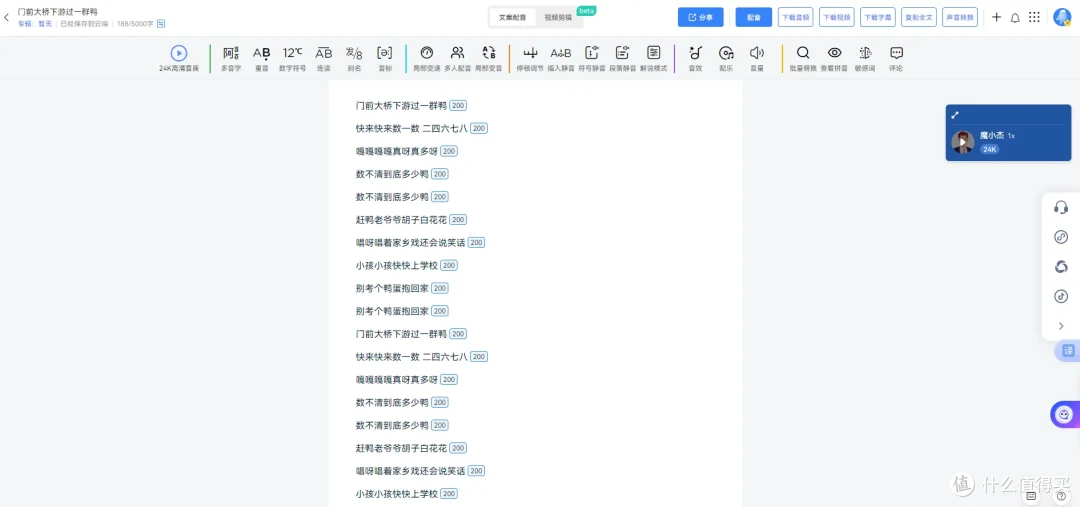Click 复制全文 copy full text button

[919, 17]
